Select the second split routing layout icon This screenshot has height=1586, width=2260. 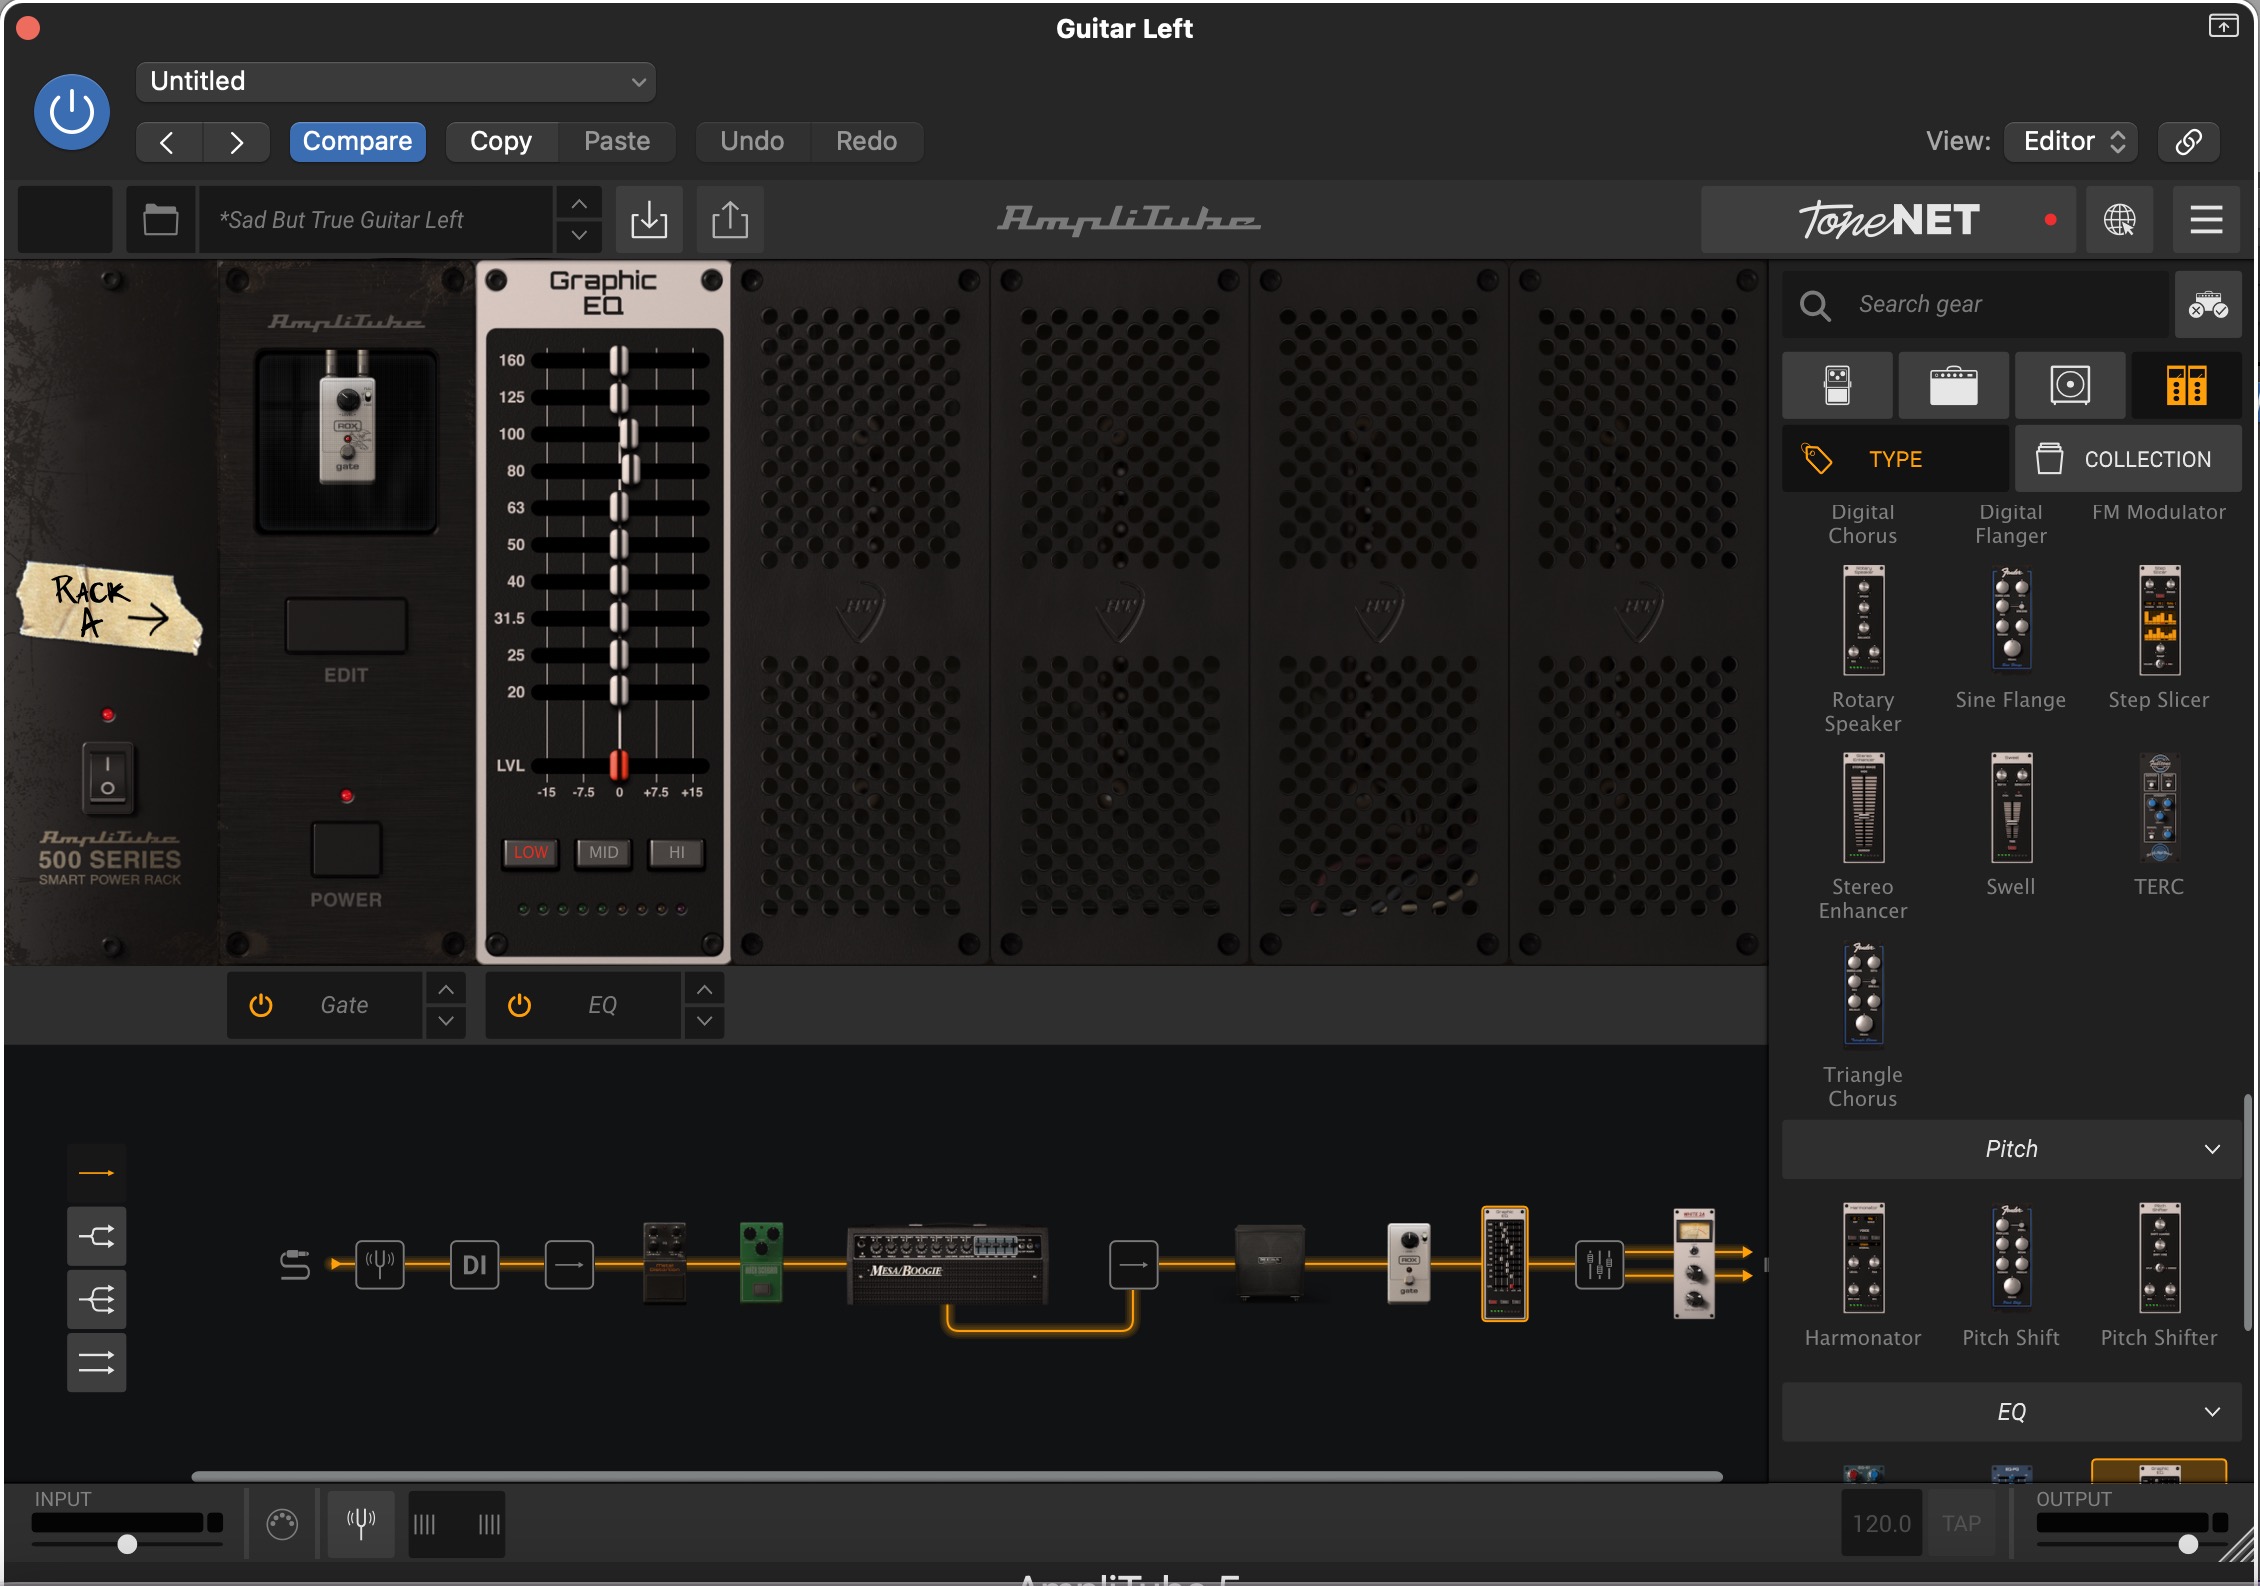click(x=96, y=1237)
